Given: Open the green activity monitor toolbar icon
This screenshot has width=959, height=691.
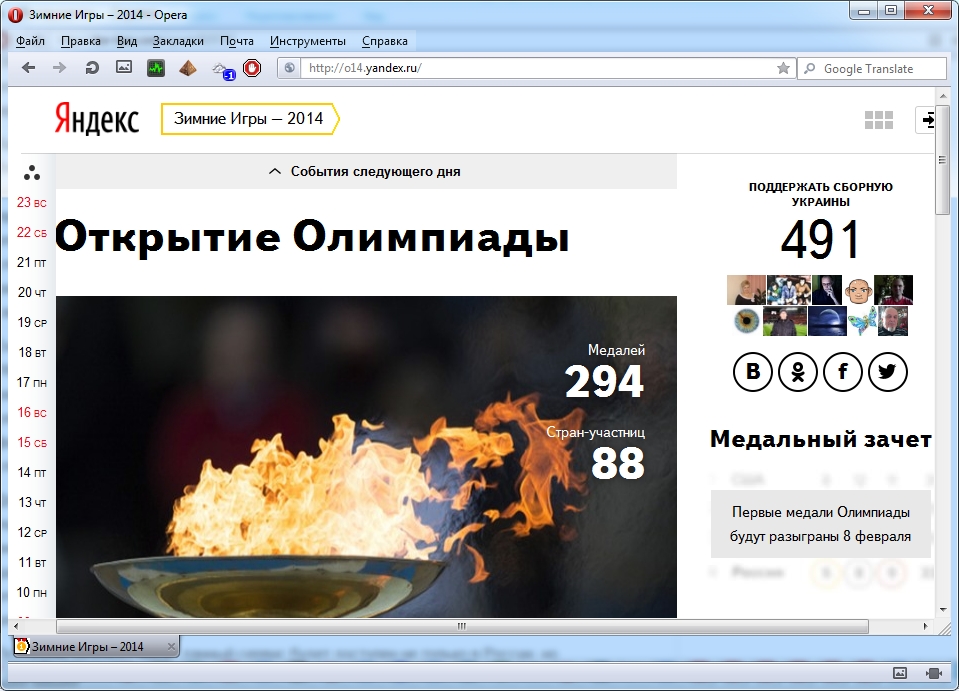Looking at the screenshot, I should tap(156, 68).
